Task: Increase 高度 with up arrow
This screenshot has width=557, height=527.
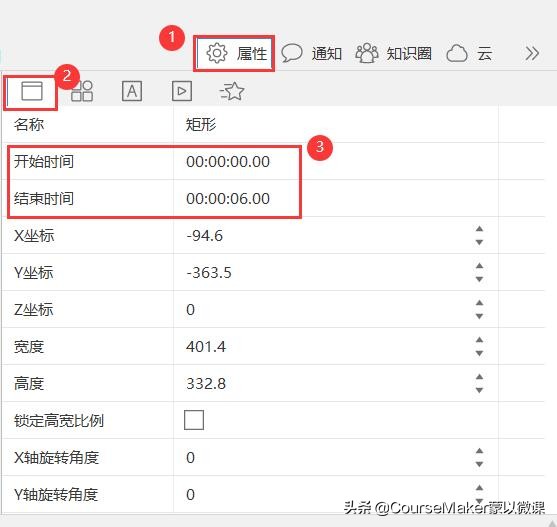Action: click(x=479, y=377)
